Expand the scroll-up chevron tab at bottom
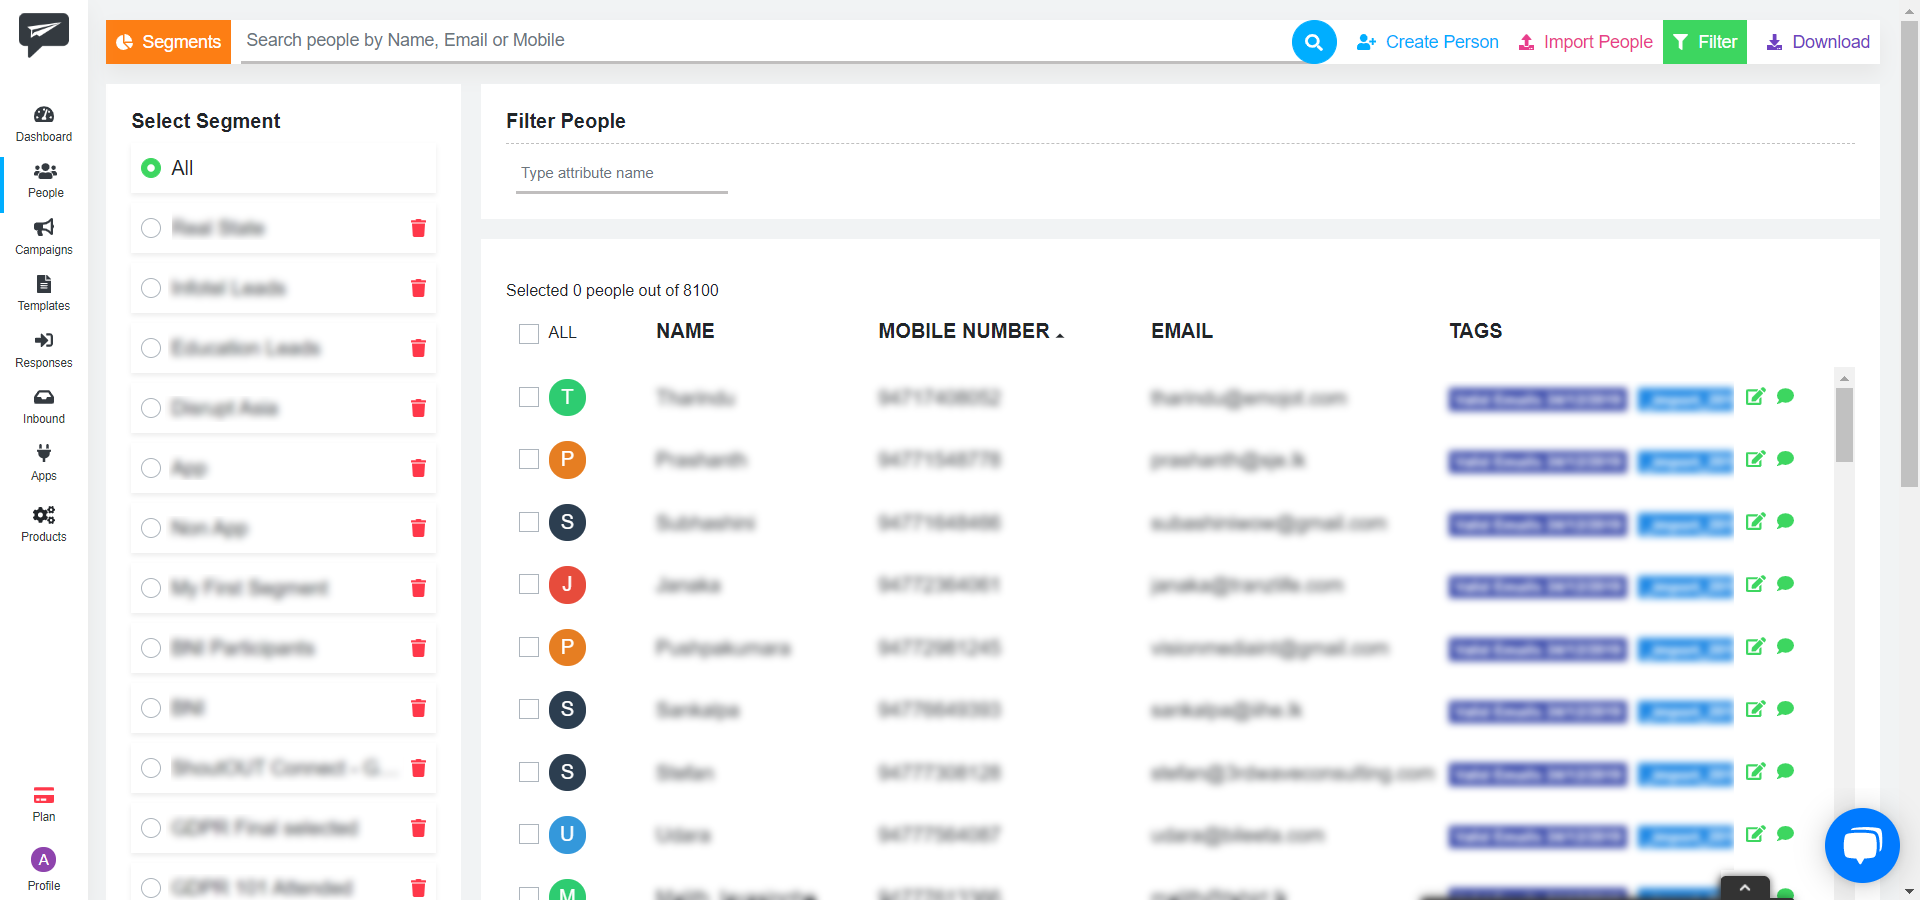This screenshot has height=900, width=1920. [x=1744, y=888]
